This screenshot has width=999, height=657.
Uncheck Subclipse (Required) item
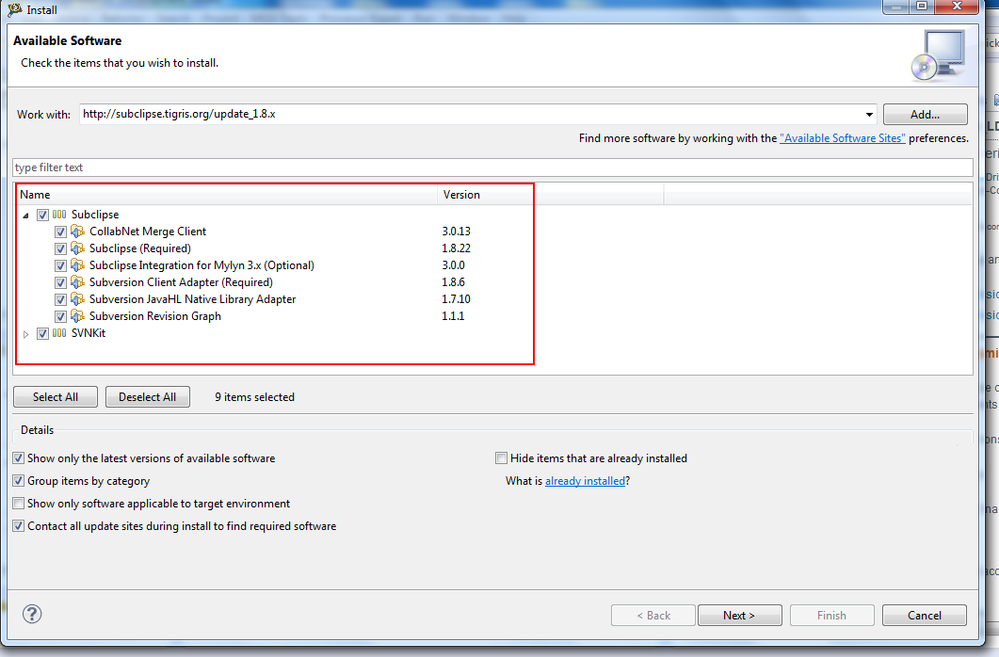click(x=61, y=249)
